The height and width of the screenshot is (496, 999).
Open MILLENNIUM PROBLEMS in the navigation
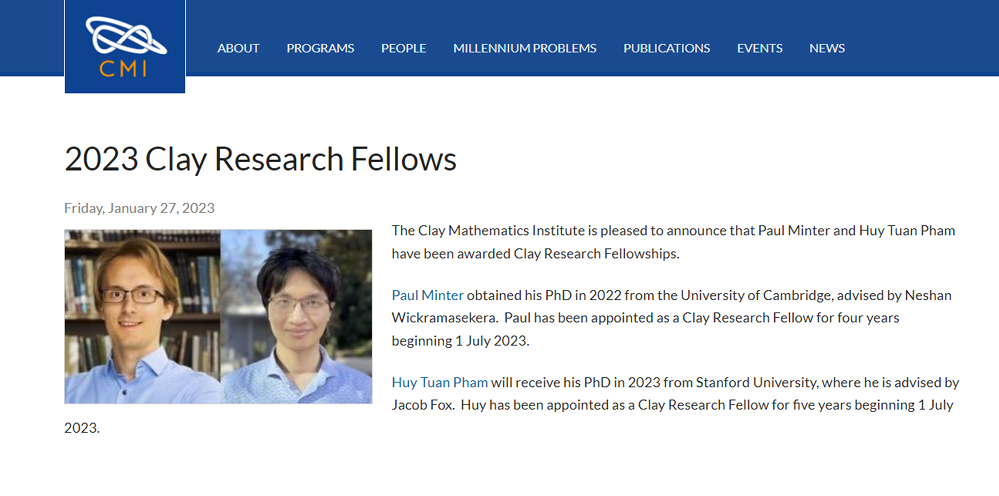[x=525, y=48]
